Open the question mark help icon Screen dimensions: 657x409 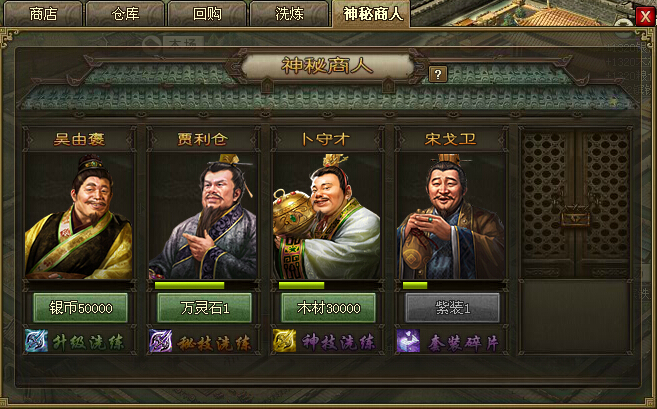(x=438, y=75)
